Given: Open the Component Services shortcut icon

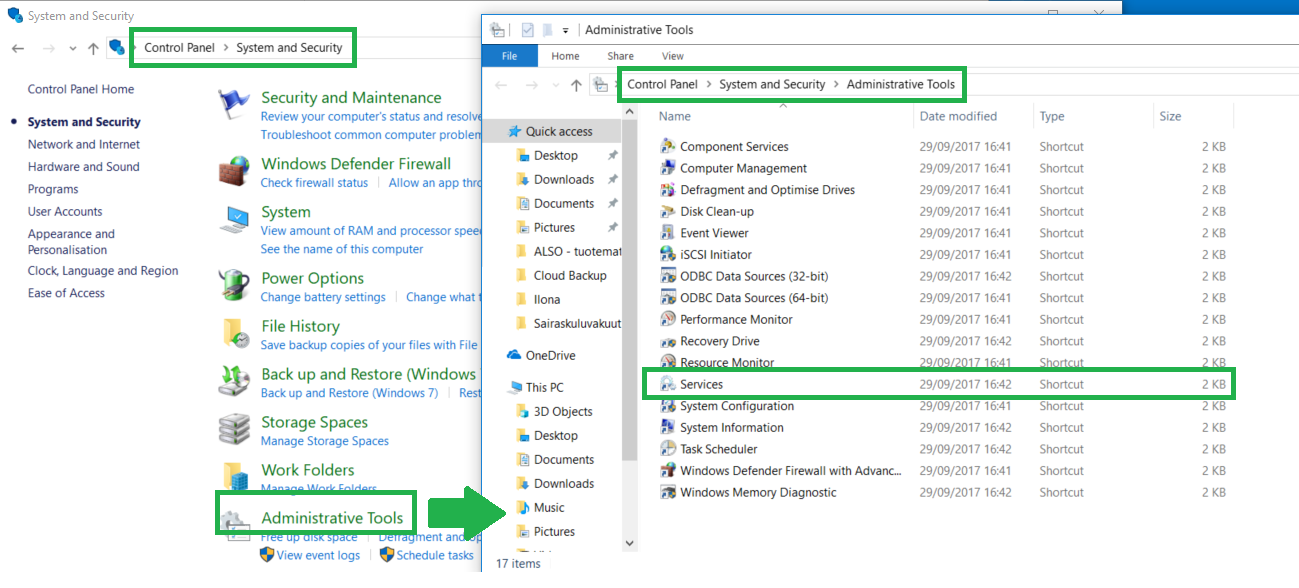Looking at the screenshot, I should pyautogui.click(x=668, y=146).
